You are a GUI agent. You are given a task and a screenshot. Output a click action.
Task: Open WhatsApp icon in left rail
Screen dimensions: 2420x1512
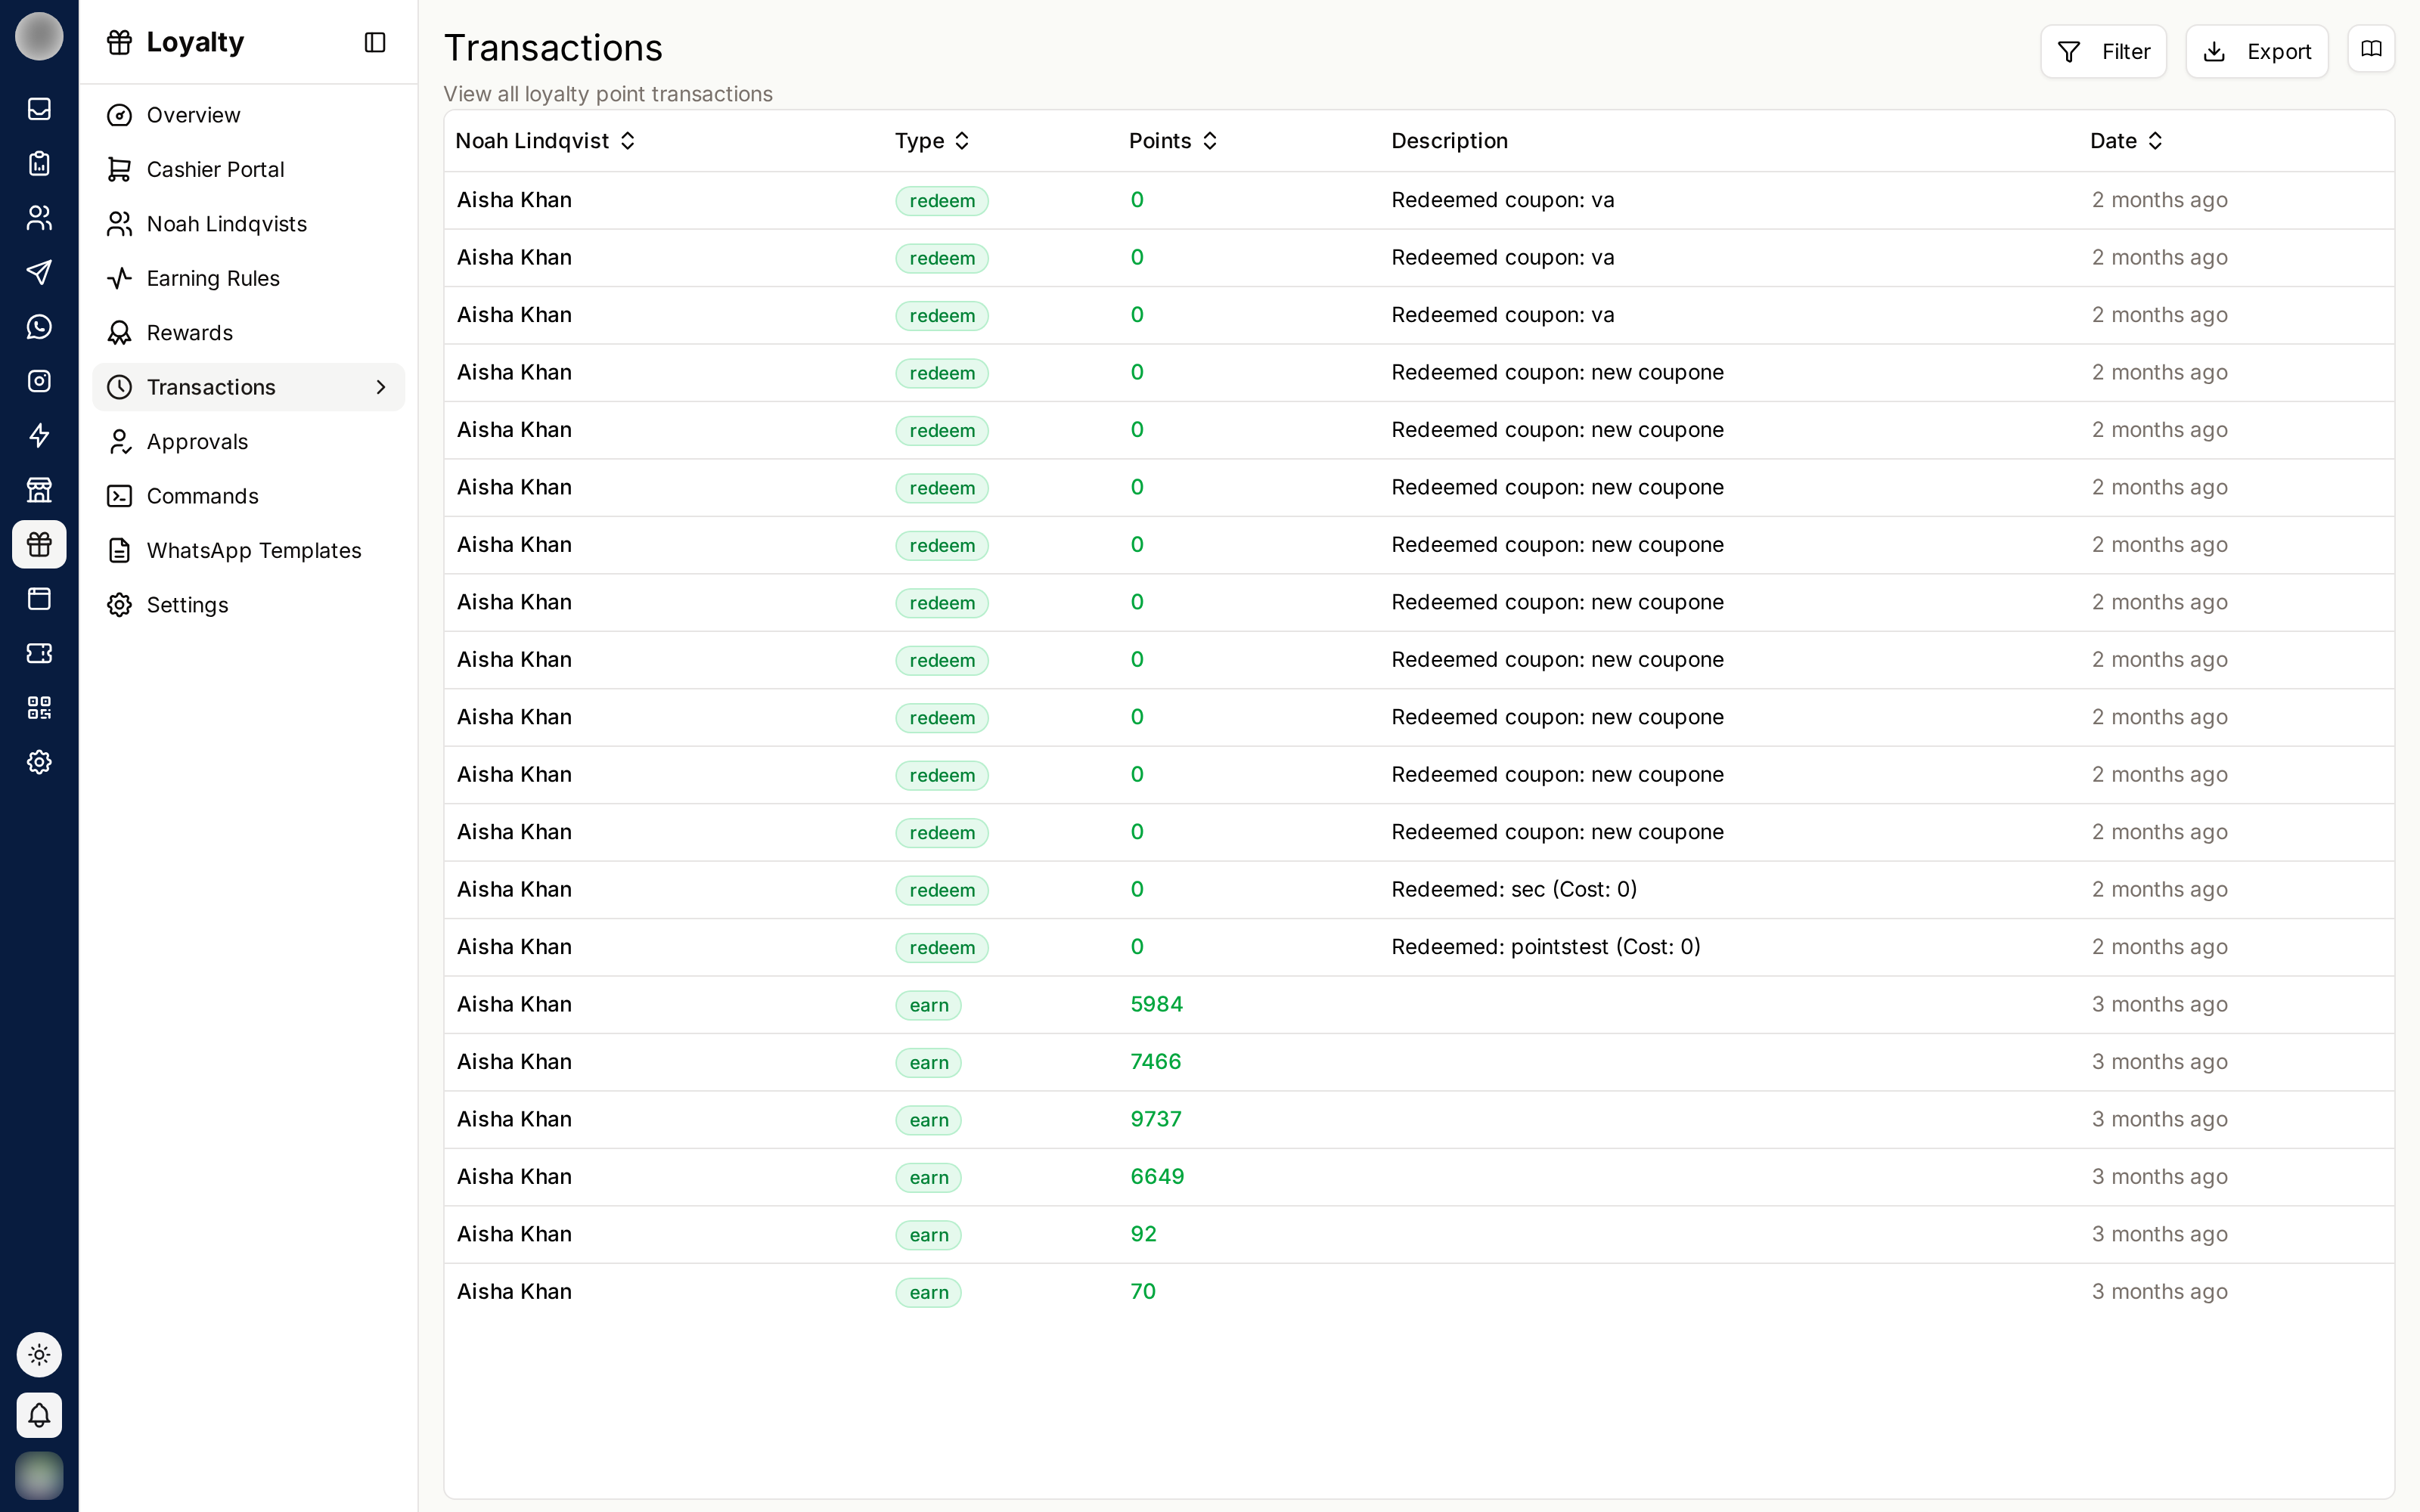point(39,327)
